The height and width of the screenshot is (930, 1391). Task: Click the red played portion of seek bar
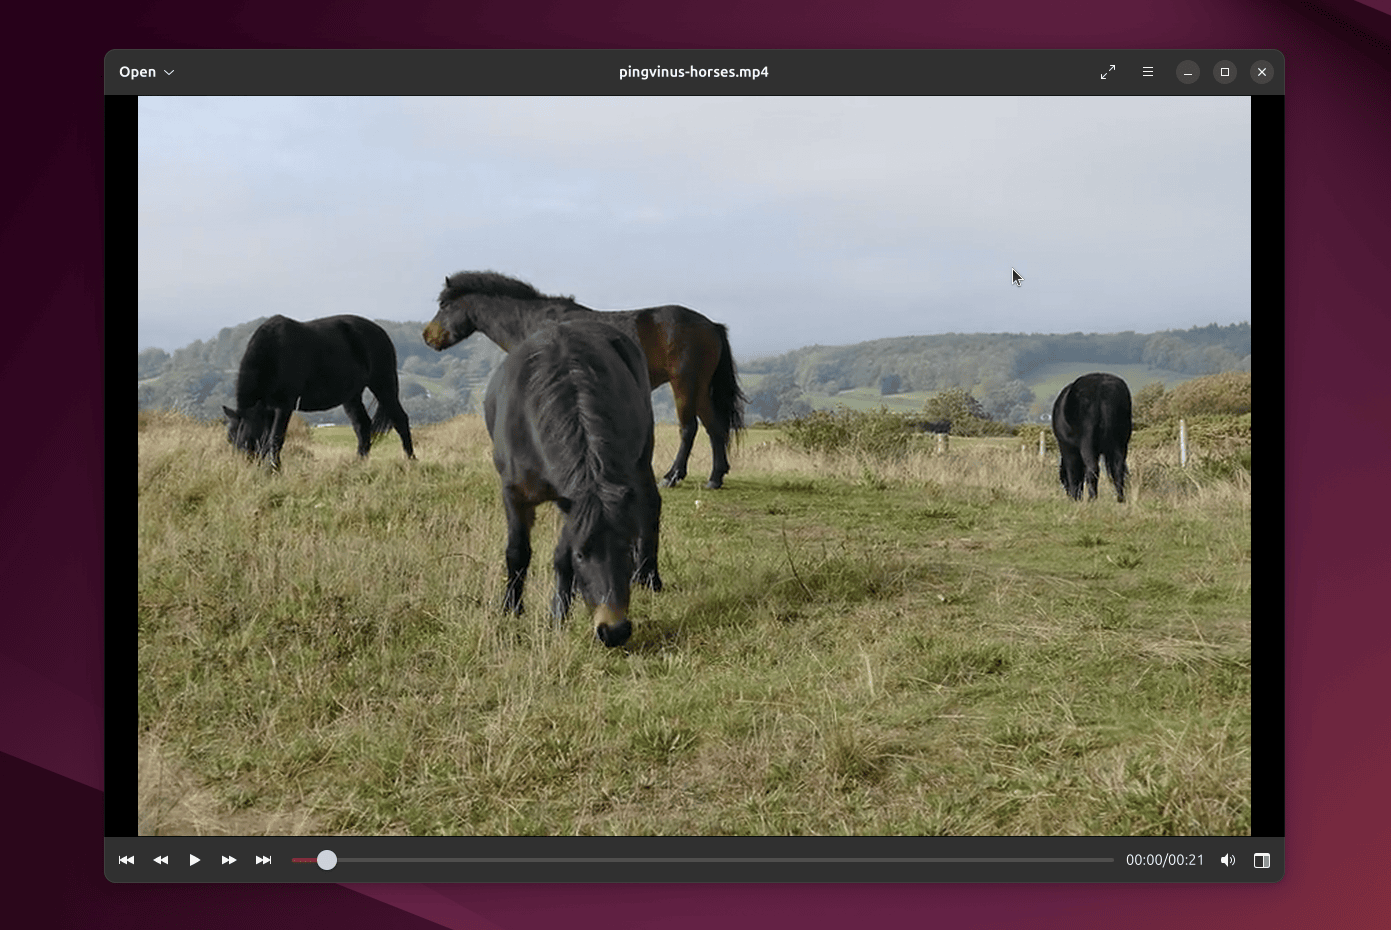(304, 860)
